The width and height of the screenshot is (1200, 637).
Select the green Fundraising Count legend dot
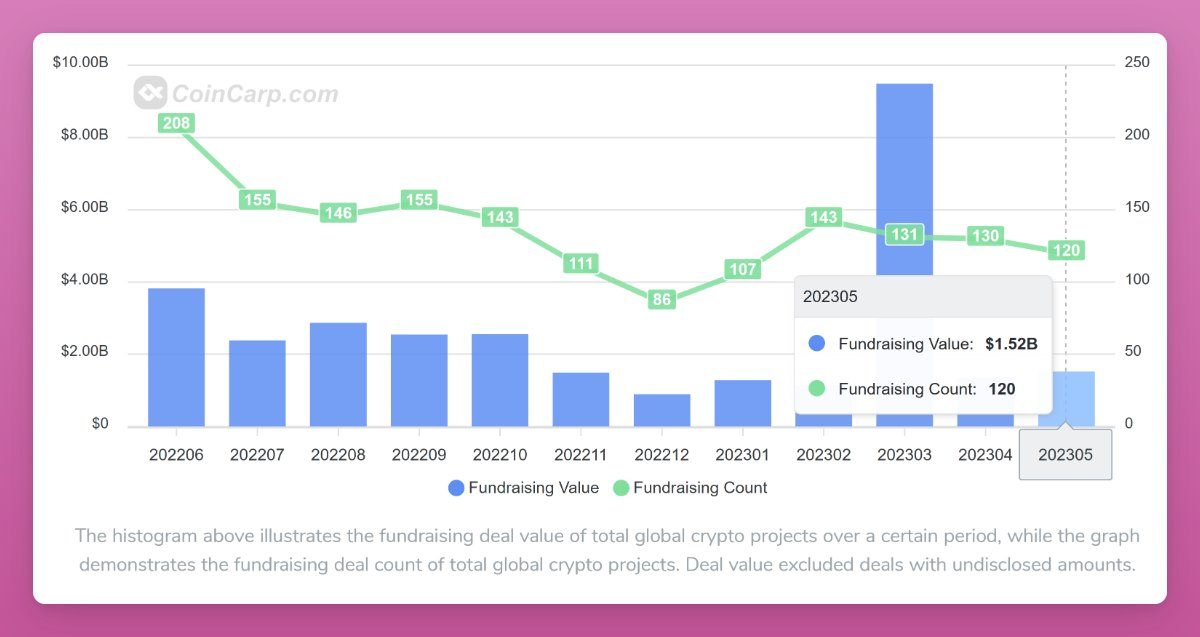point(623,487)
